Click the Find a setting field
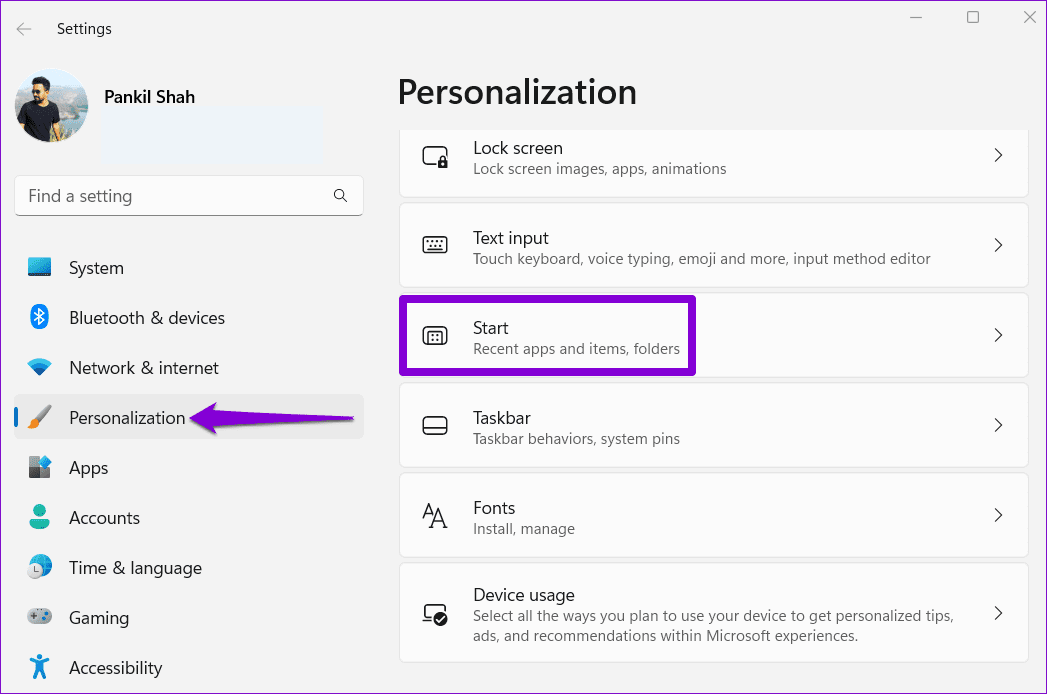This screenshot has height=694, width=1047. point(189,196)
